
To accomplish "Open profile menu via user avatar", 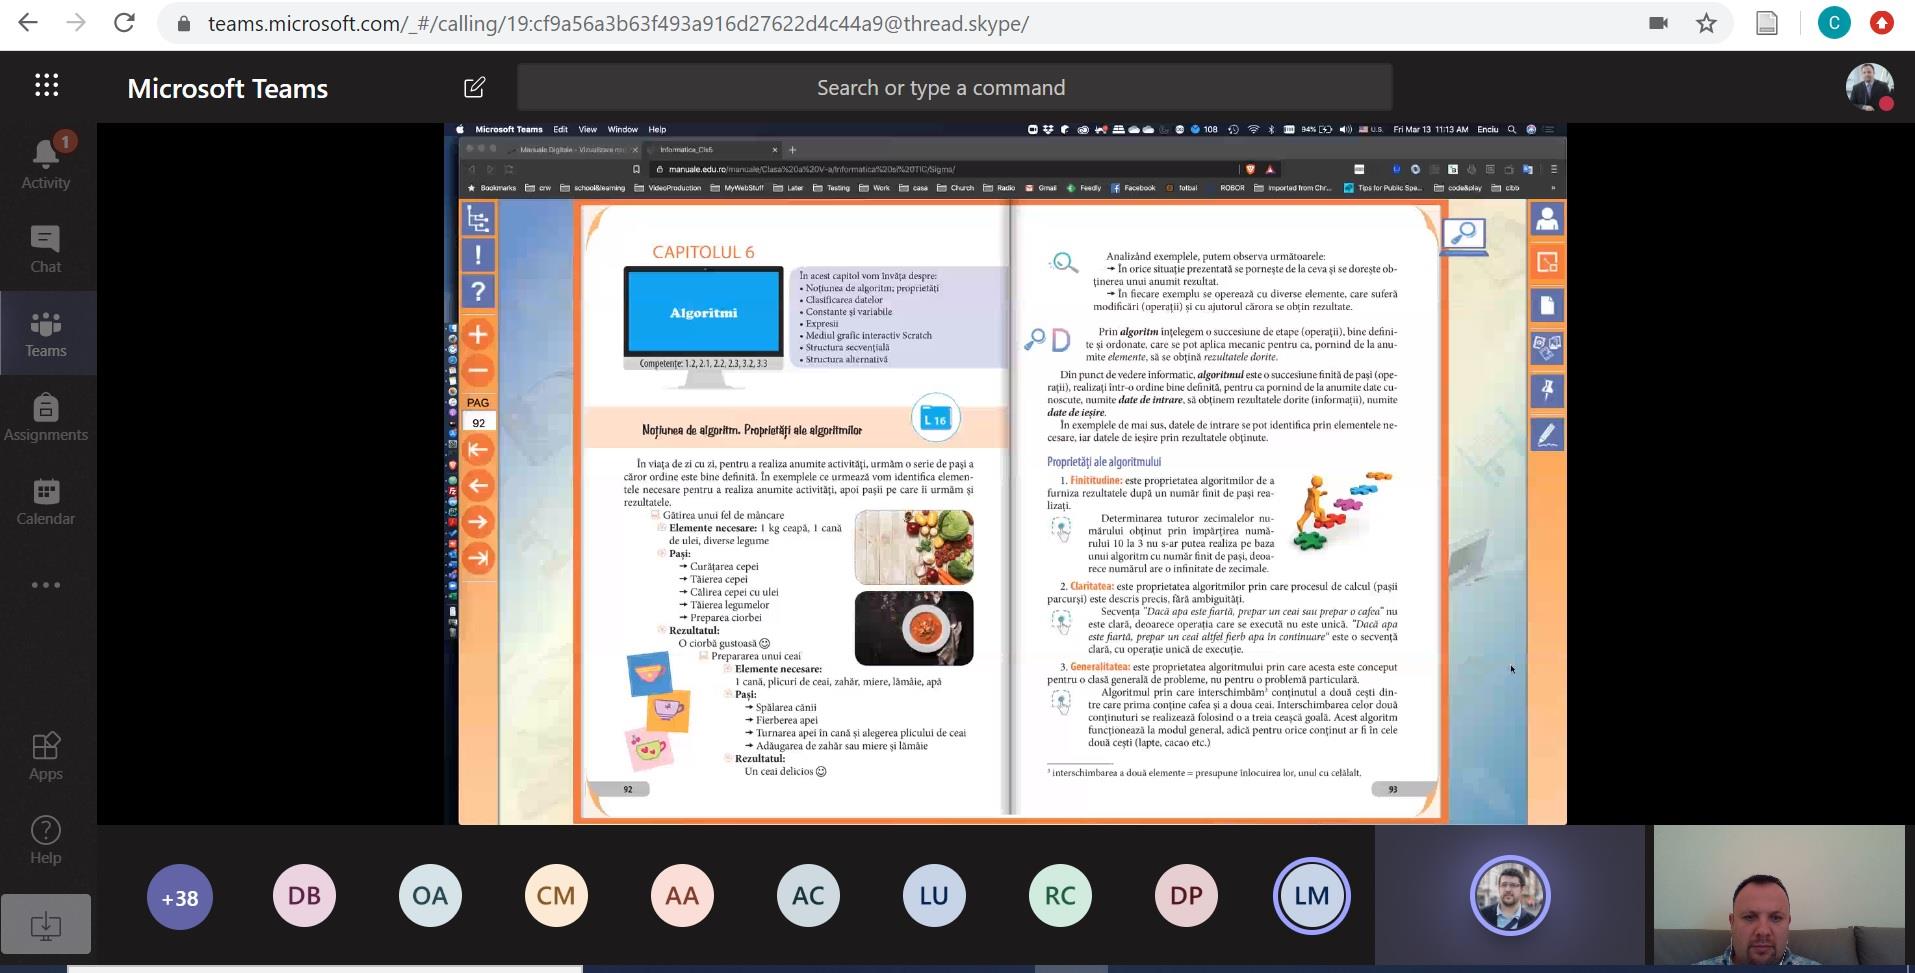I will click(x=1869, y=87).
